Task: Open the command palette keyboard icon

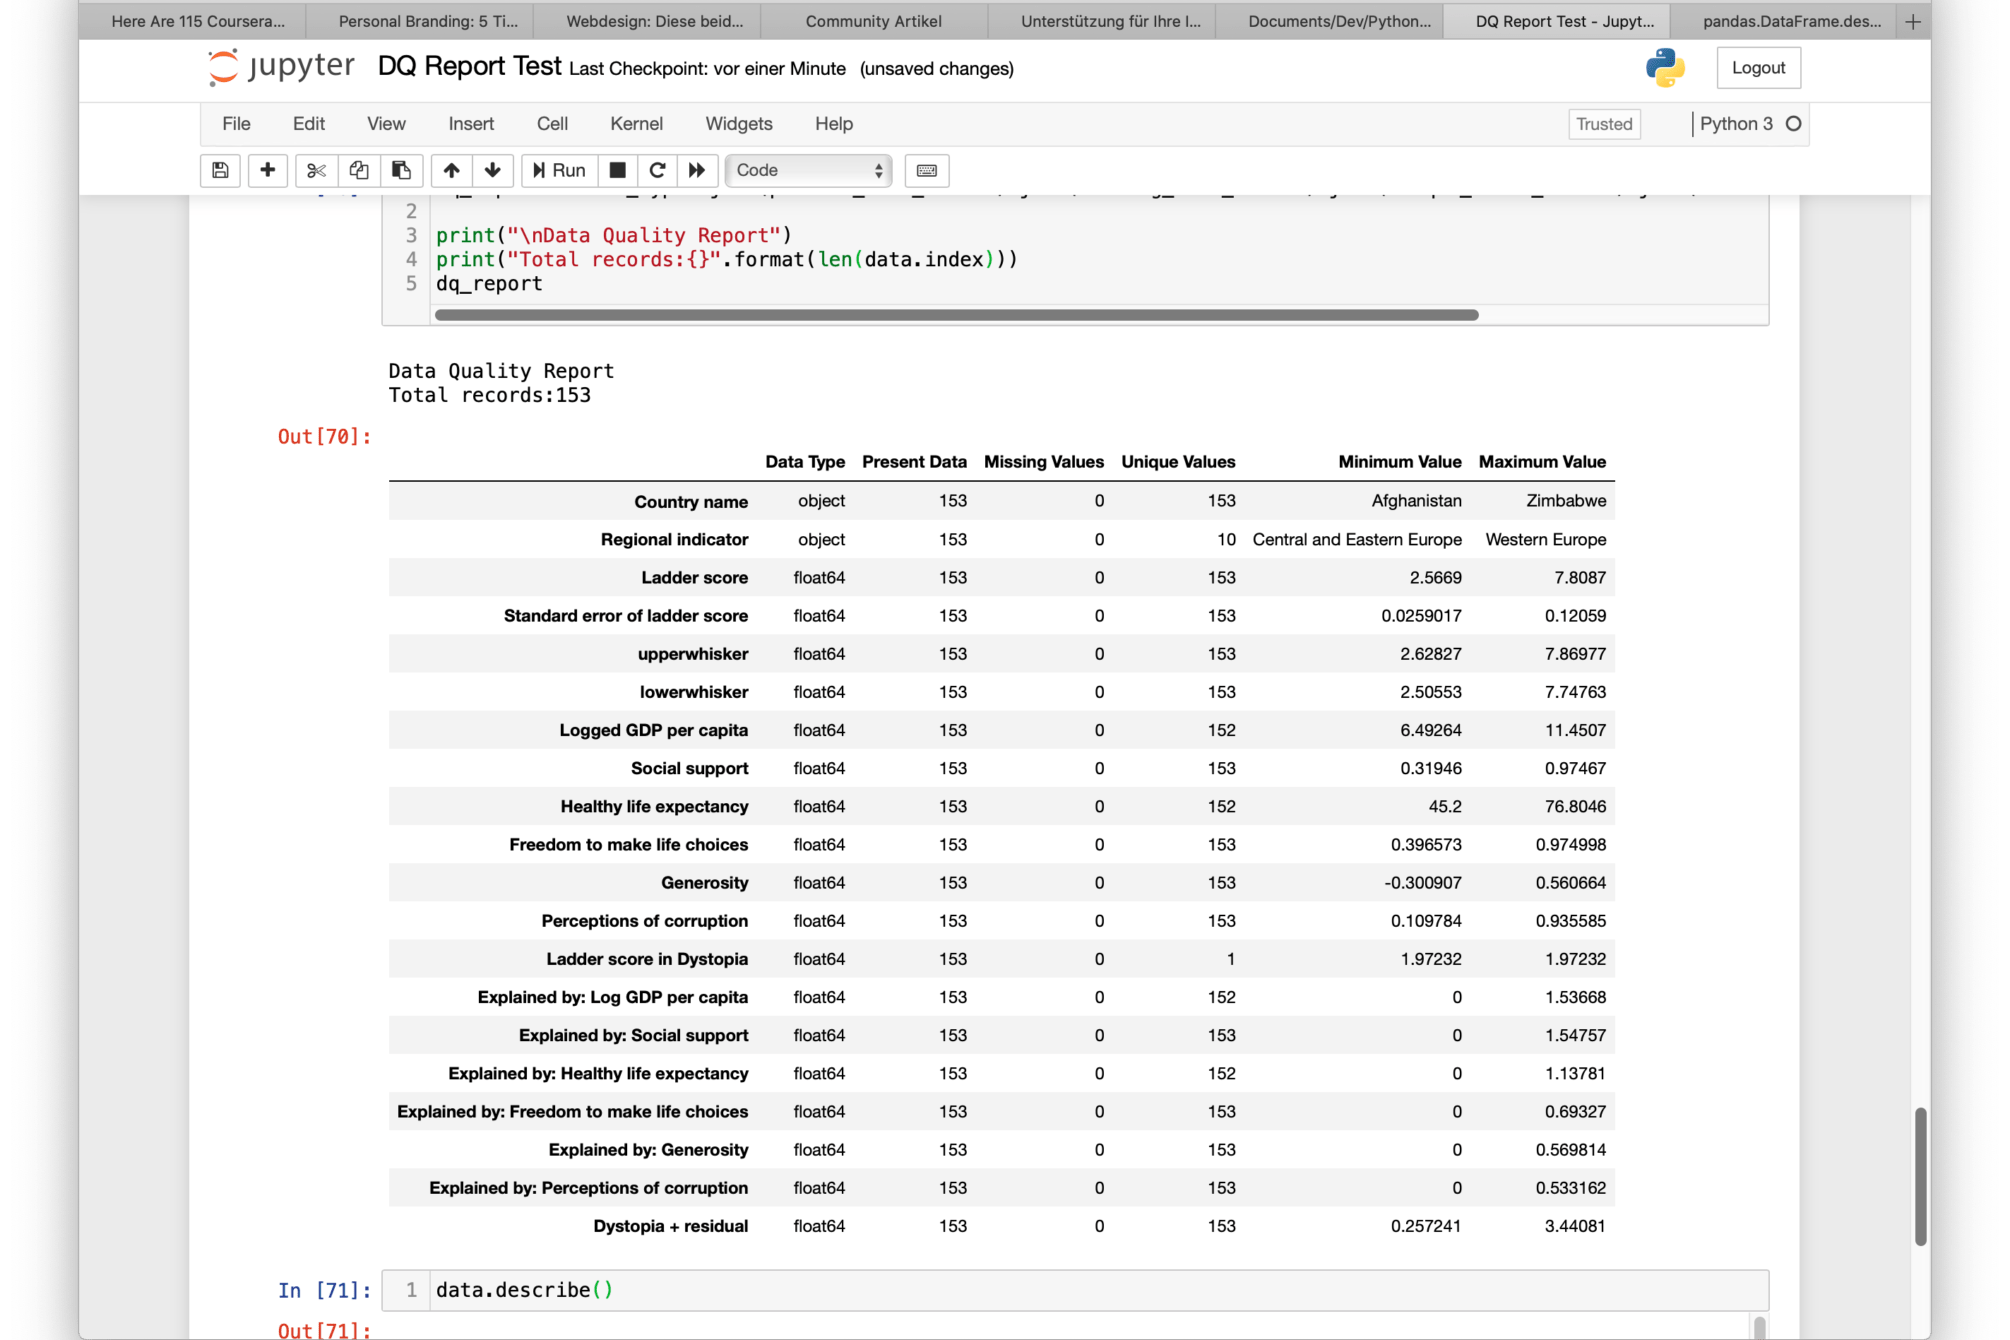Action: (926, 170)
